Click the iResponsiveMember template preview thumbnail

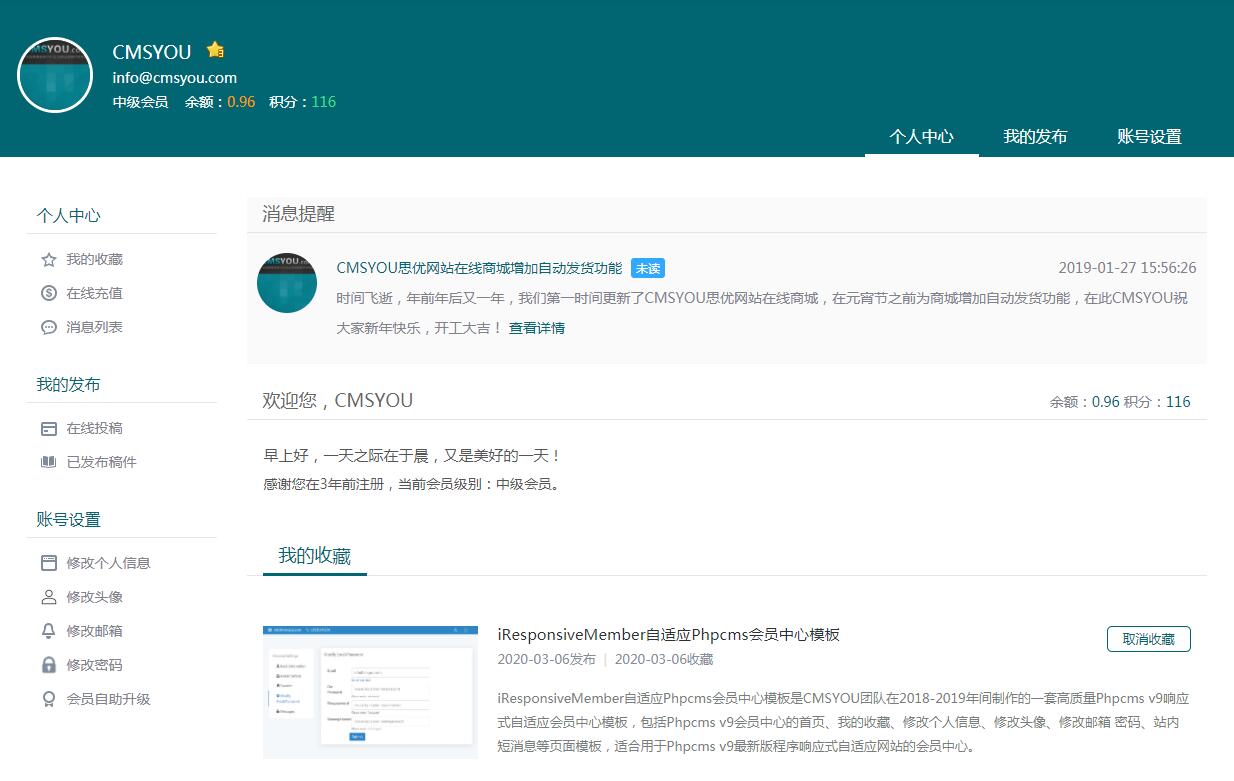[370, 693]
